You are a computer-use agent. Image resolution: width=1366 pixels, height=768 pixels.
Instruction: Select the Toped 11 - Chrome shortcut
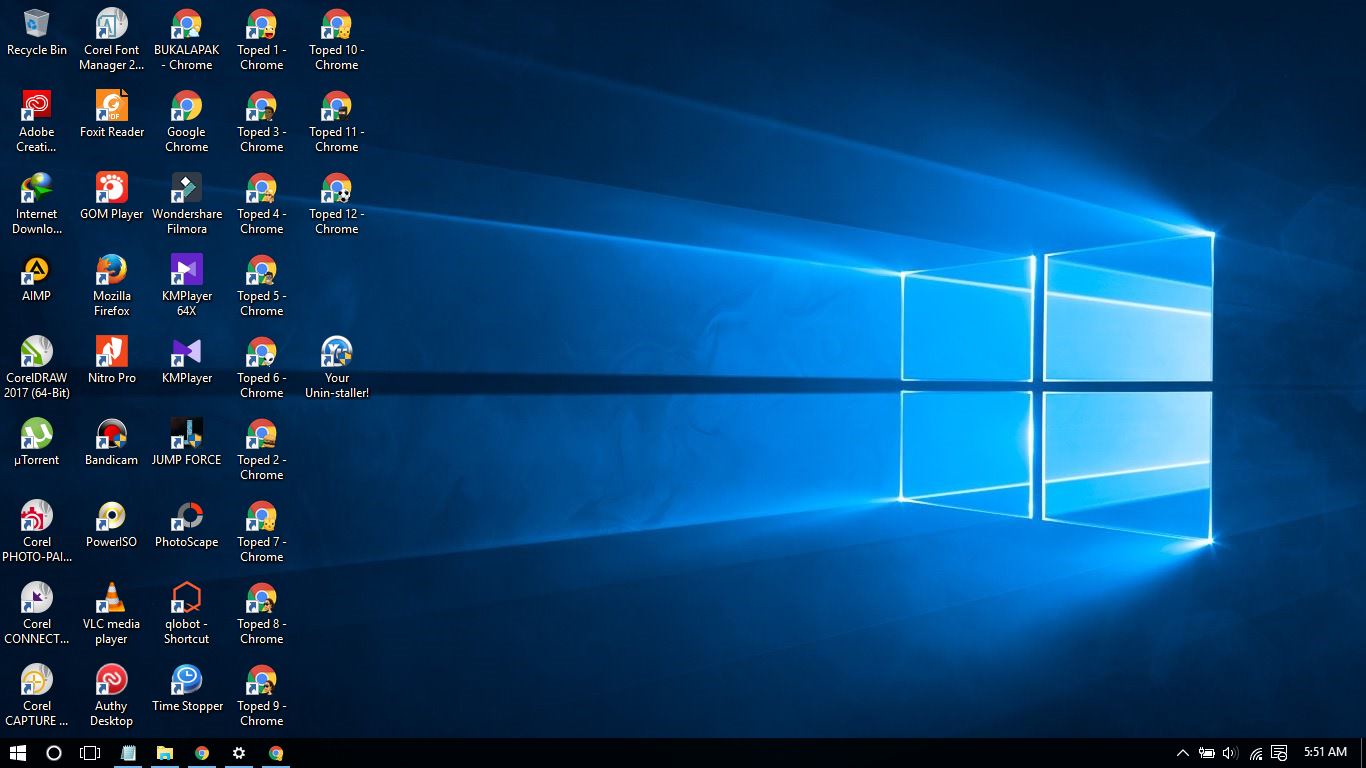[336, 122]
